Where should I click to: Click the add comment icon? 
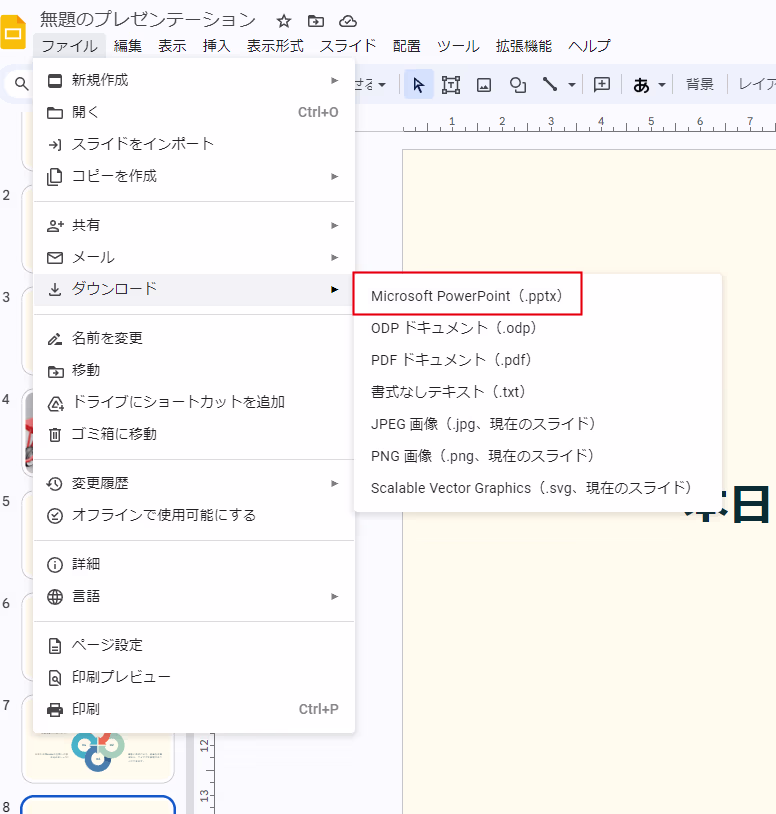(602, 84)
